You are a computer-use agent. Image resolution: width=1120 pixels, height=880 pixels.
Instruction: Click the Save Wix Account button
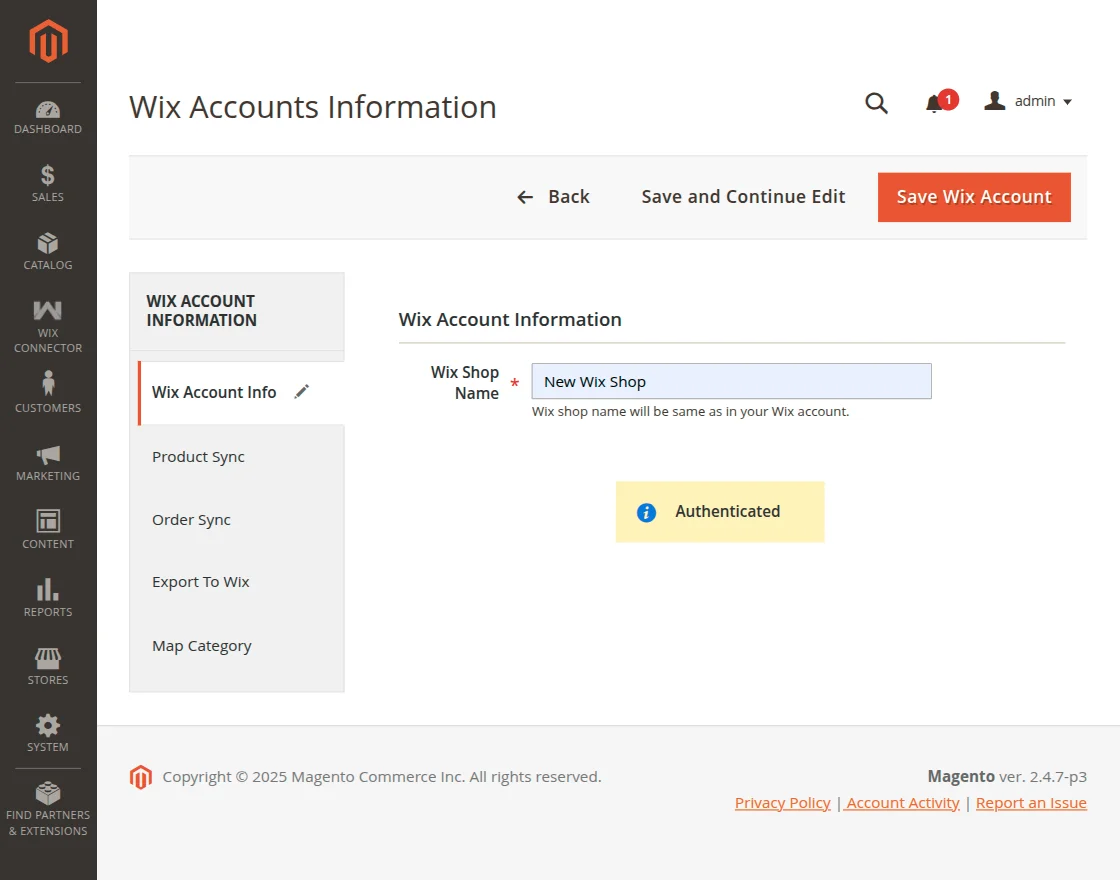coord(973,197)
